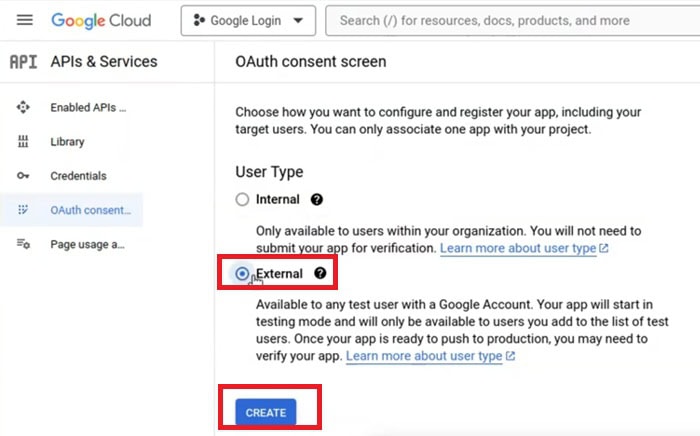The height and width of the screenshot is (436, 700).
Task: Click the Page usage agreements icon
Action: 23,244
